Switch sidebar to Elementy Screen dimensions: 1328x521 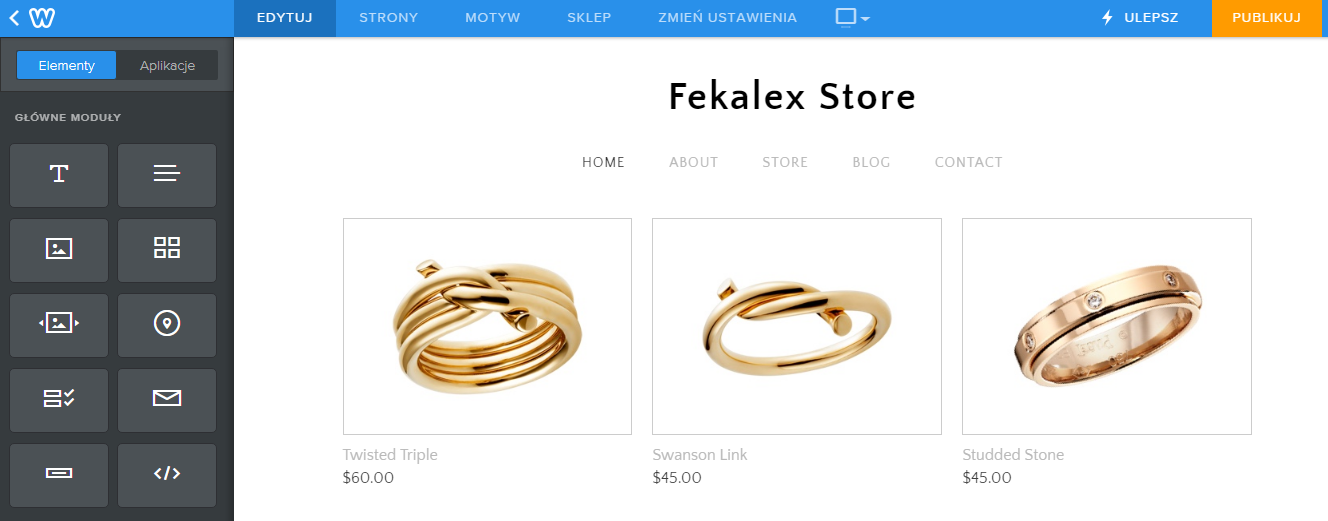(x=67, y=66)
